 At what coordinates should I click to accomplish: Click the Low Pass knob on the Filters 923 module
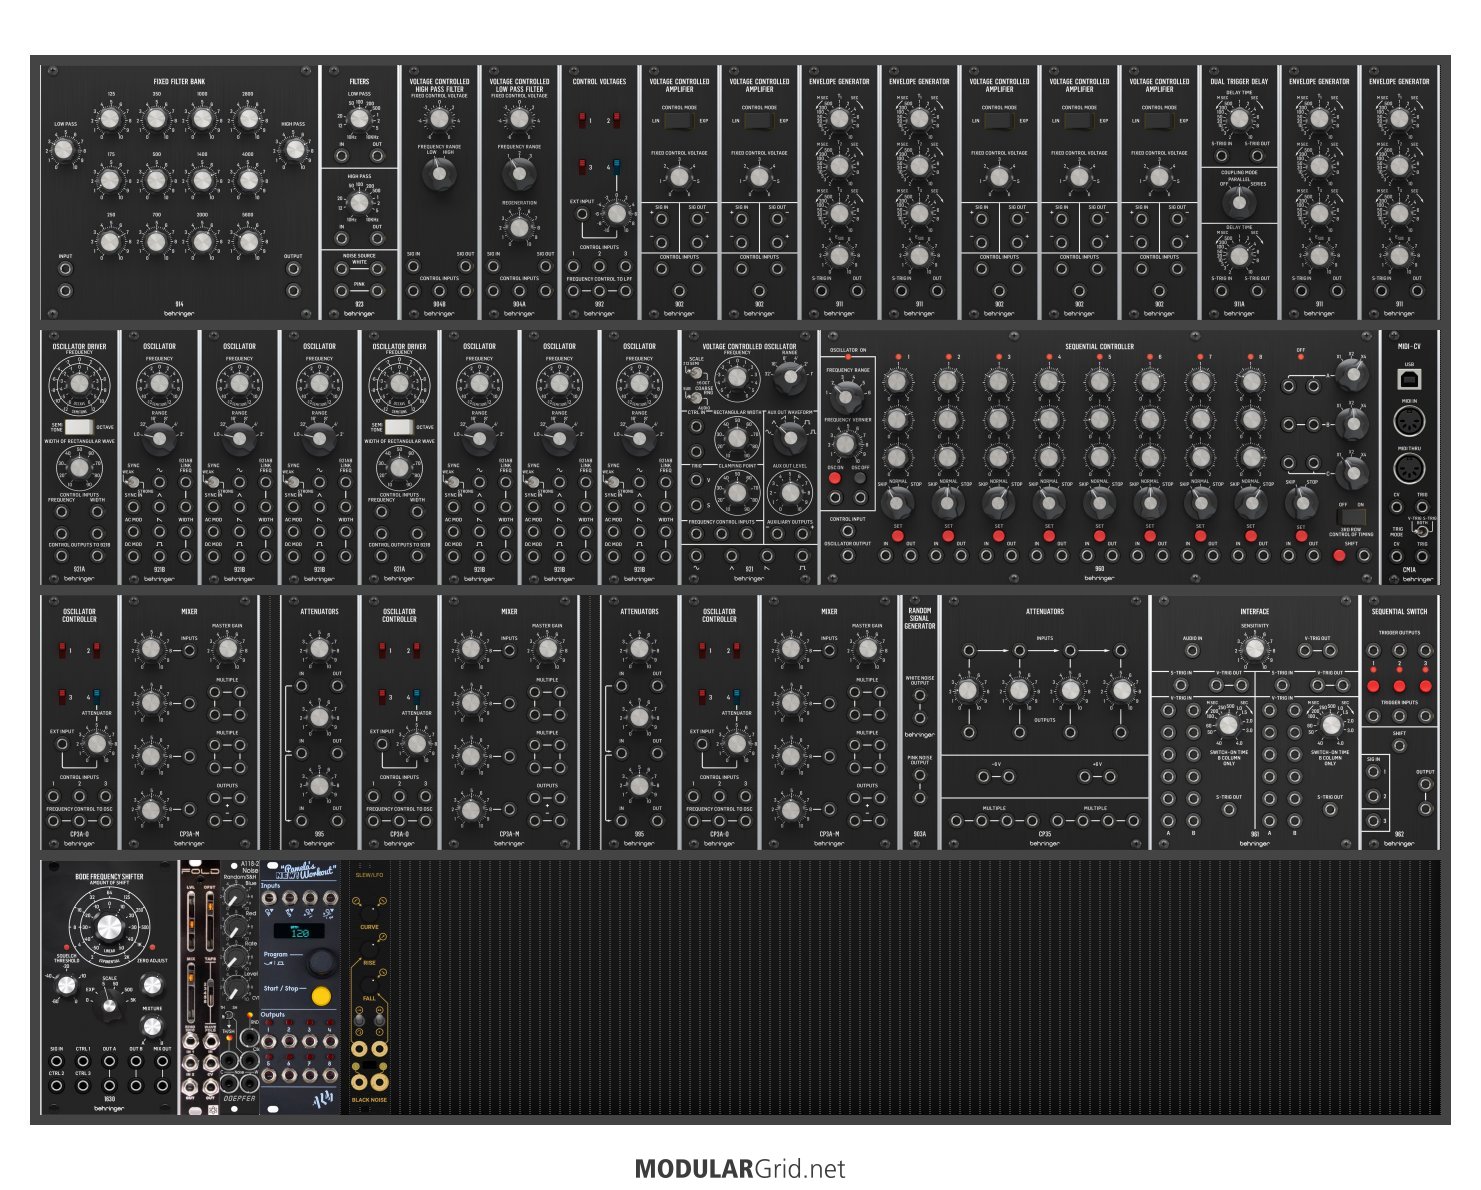[x=359, y=121]
